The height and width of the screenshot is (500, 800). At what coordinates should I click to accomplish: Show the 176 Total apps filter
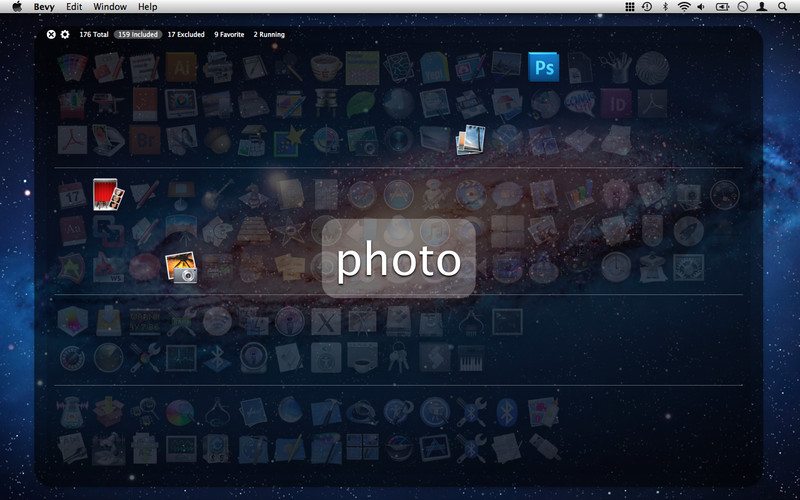94,35
